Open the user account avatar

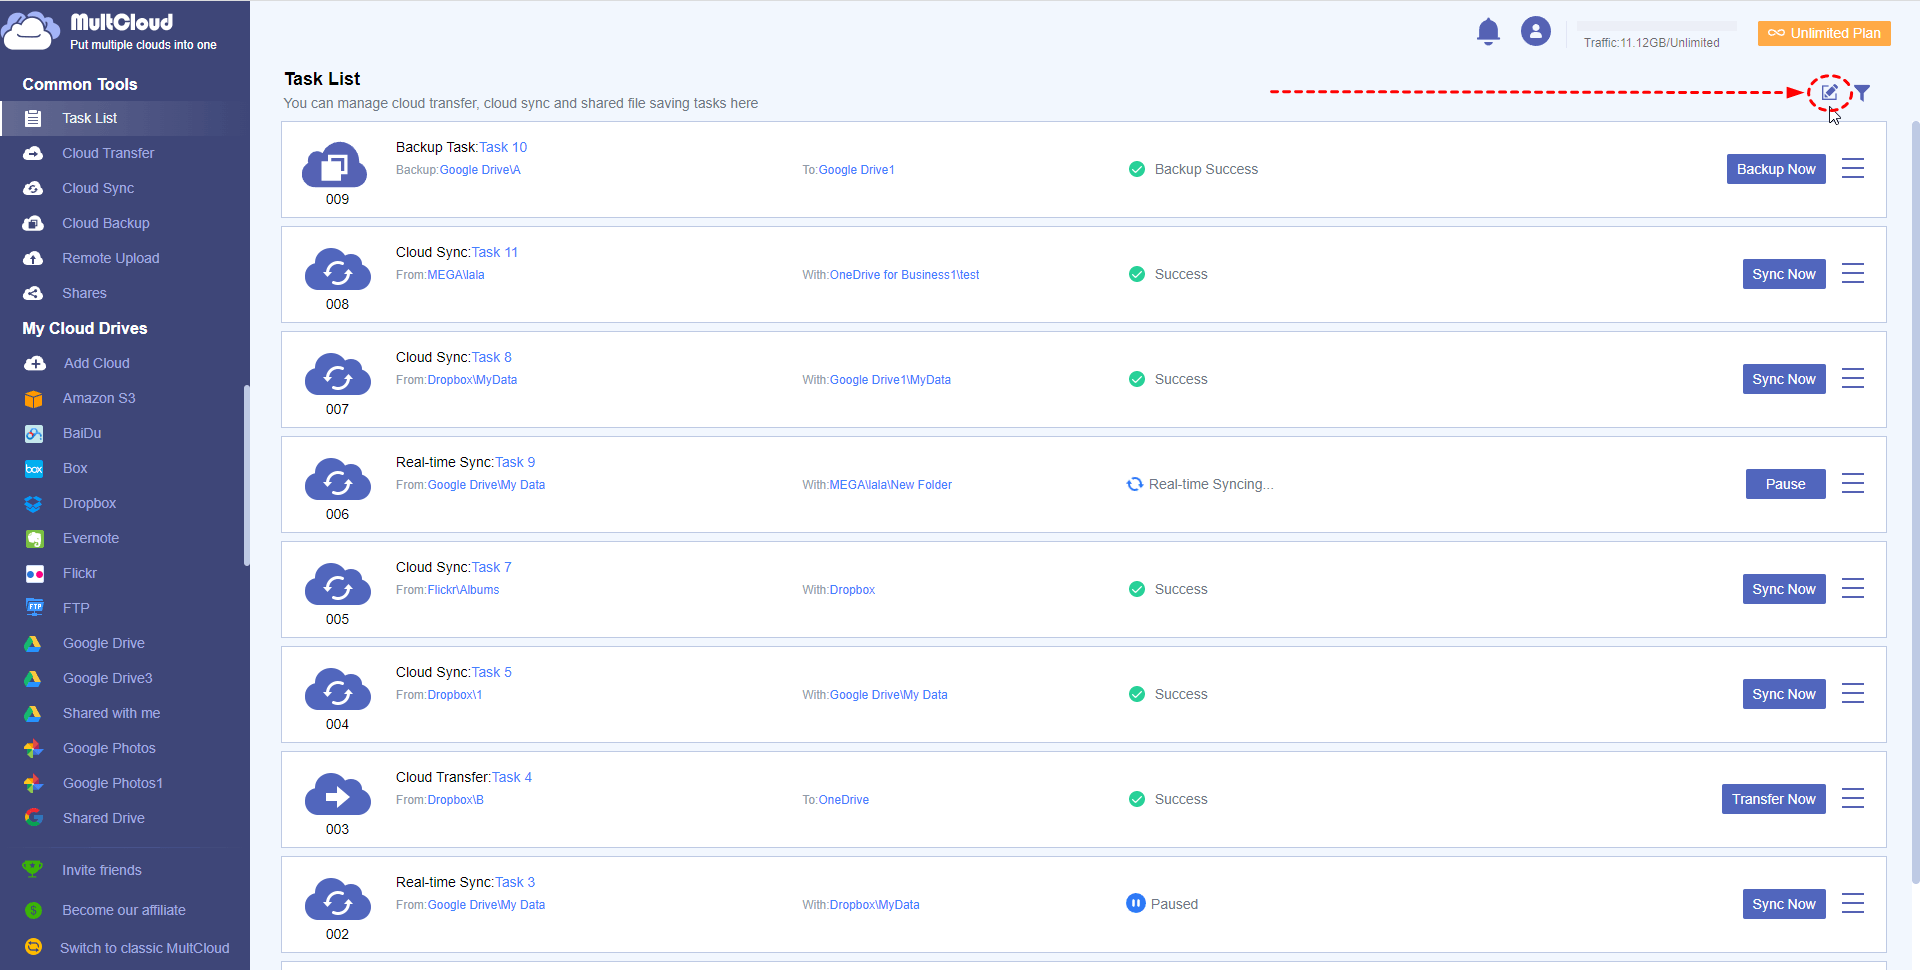coord(1535,32)
